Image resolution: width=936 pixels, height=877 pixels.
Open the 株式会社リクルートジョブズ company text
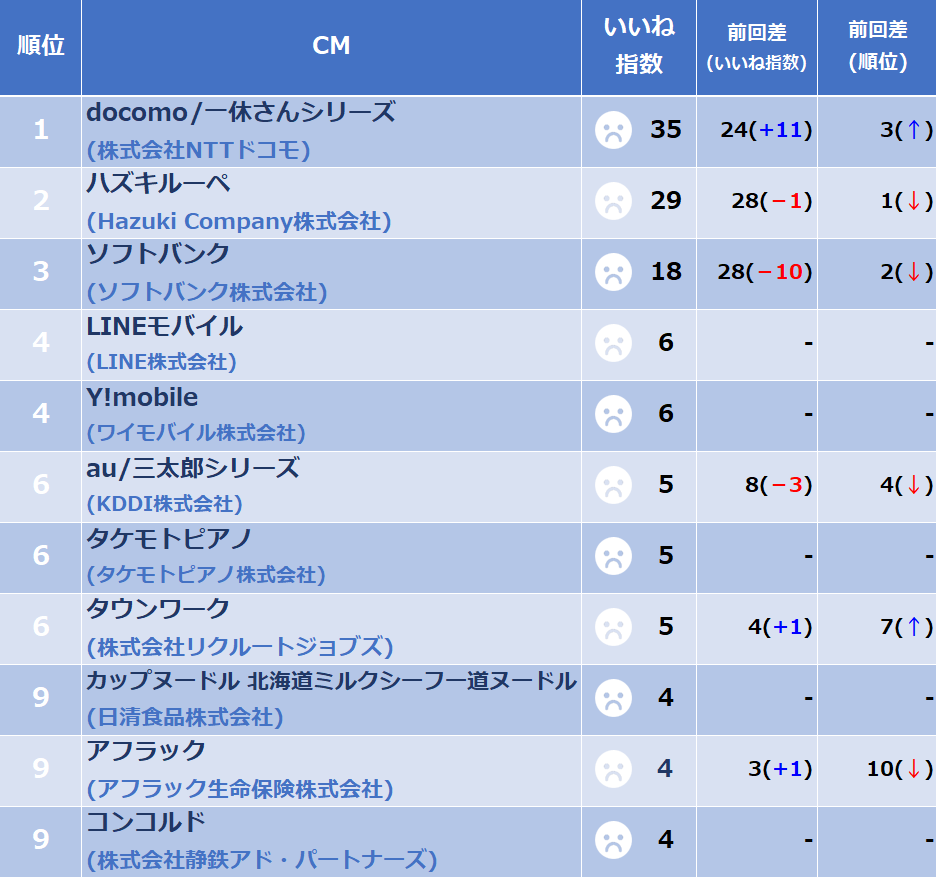[240, 647]
